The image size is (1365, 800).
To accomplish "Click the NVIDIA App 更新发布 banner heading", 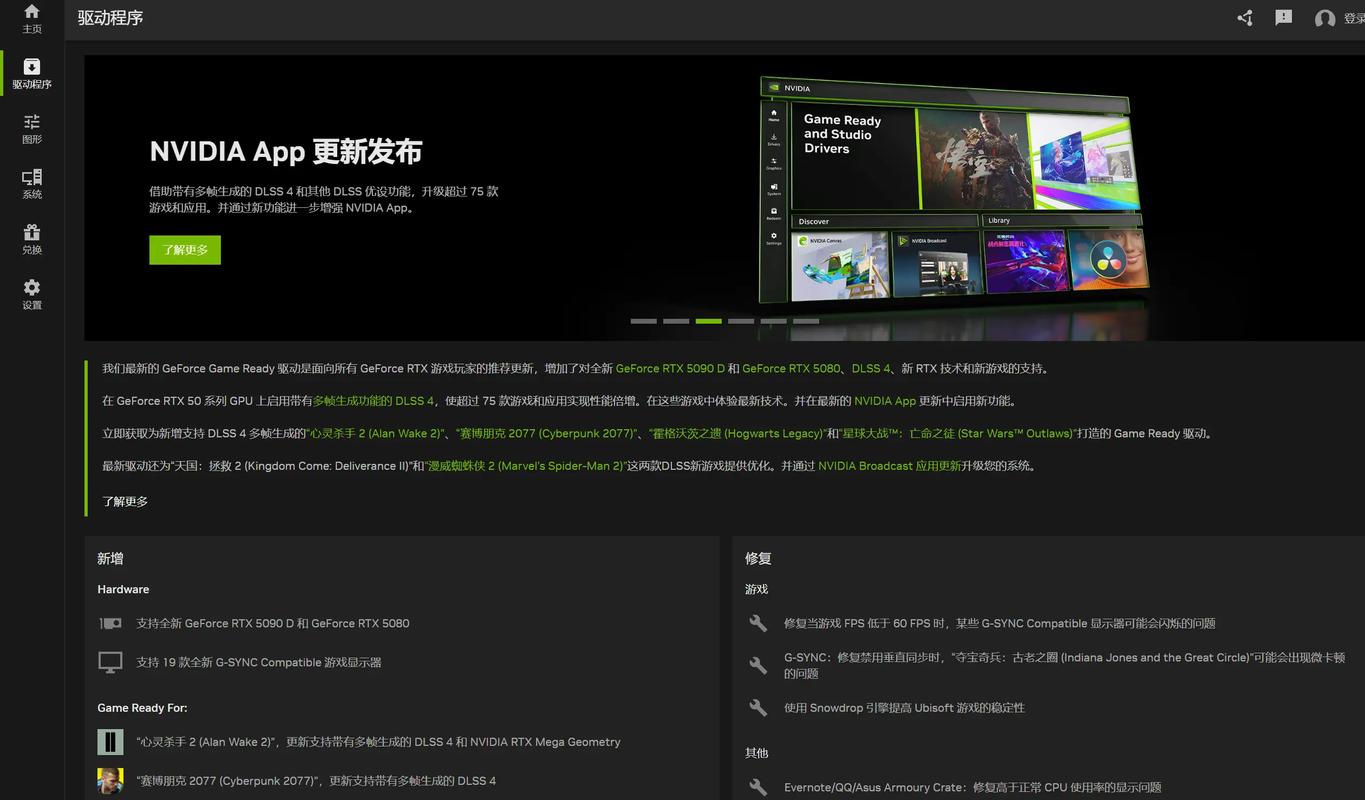I will pos(286,151).
